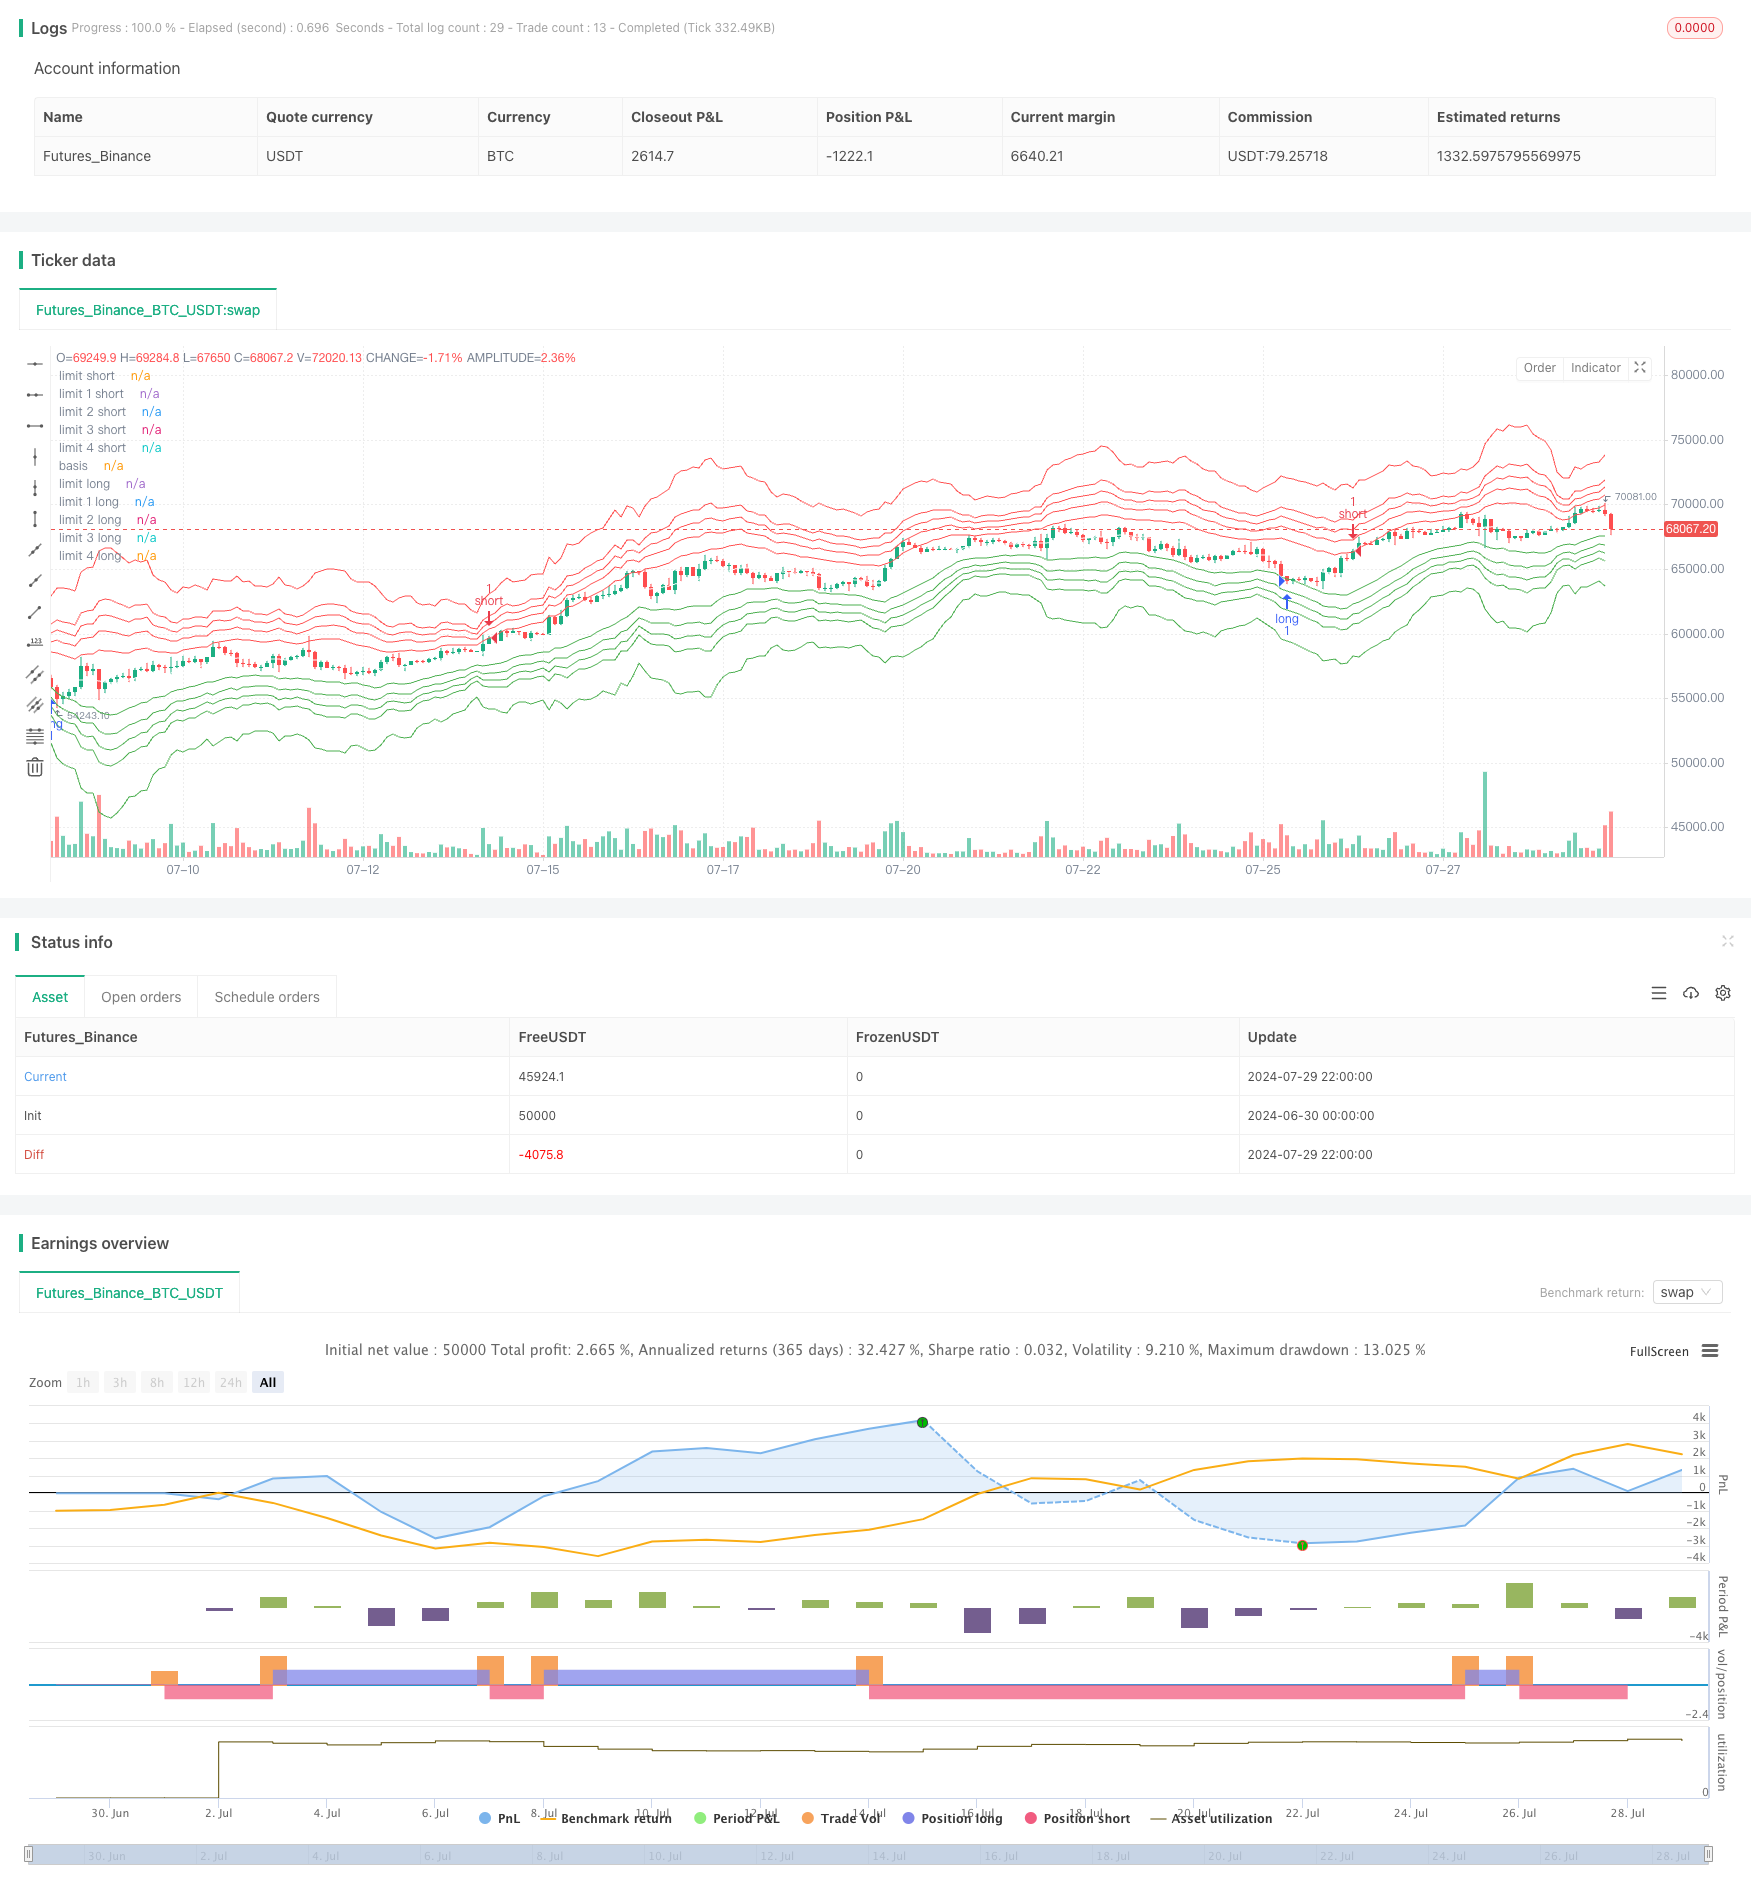Toggle the Trade Vol series in legend
The width and height of the screenshot is (1751, 1894).
pyautogui.click(x=841, y=1818)
